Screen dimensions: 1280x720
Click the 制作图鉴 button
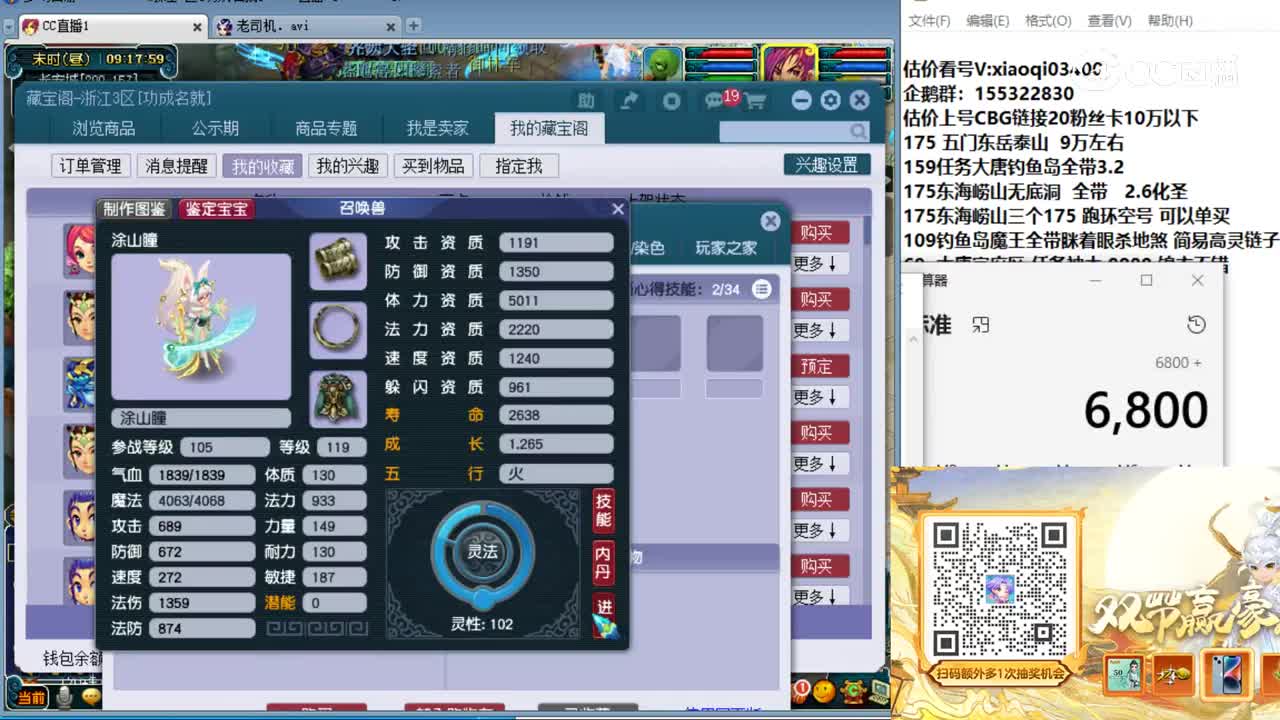134,209
